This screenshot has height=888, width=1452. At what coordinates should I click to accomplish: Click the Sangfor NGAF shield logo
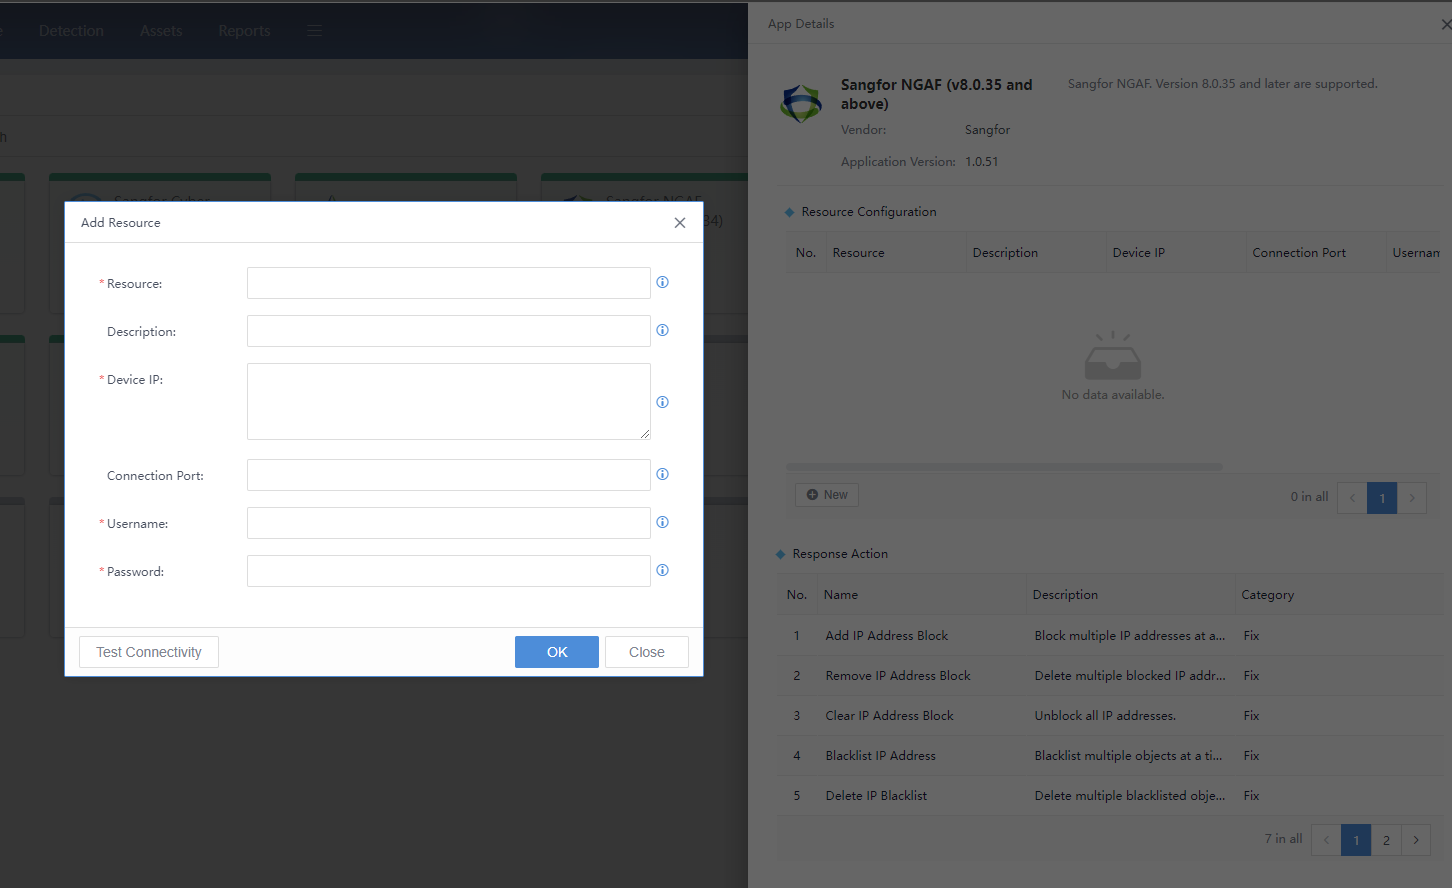coord(801,103)
